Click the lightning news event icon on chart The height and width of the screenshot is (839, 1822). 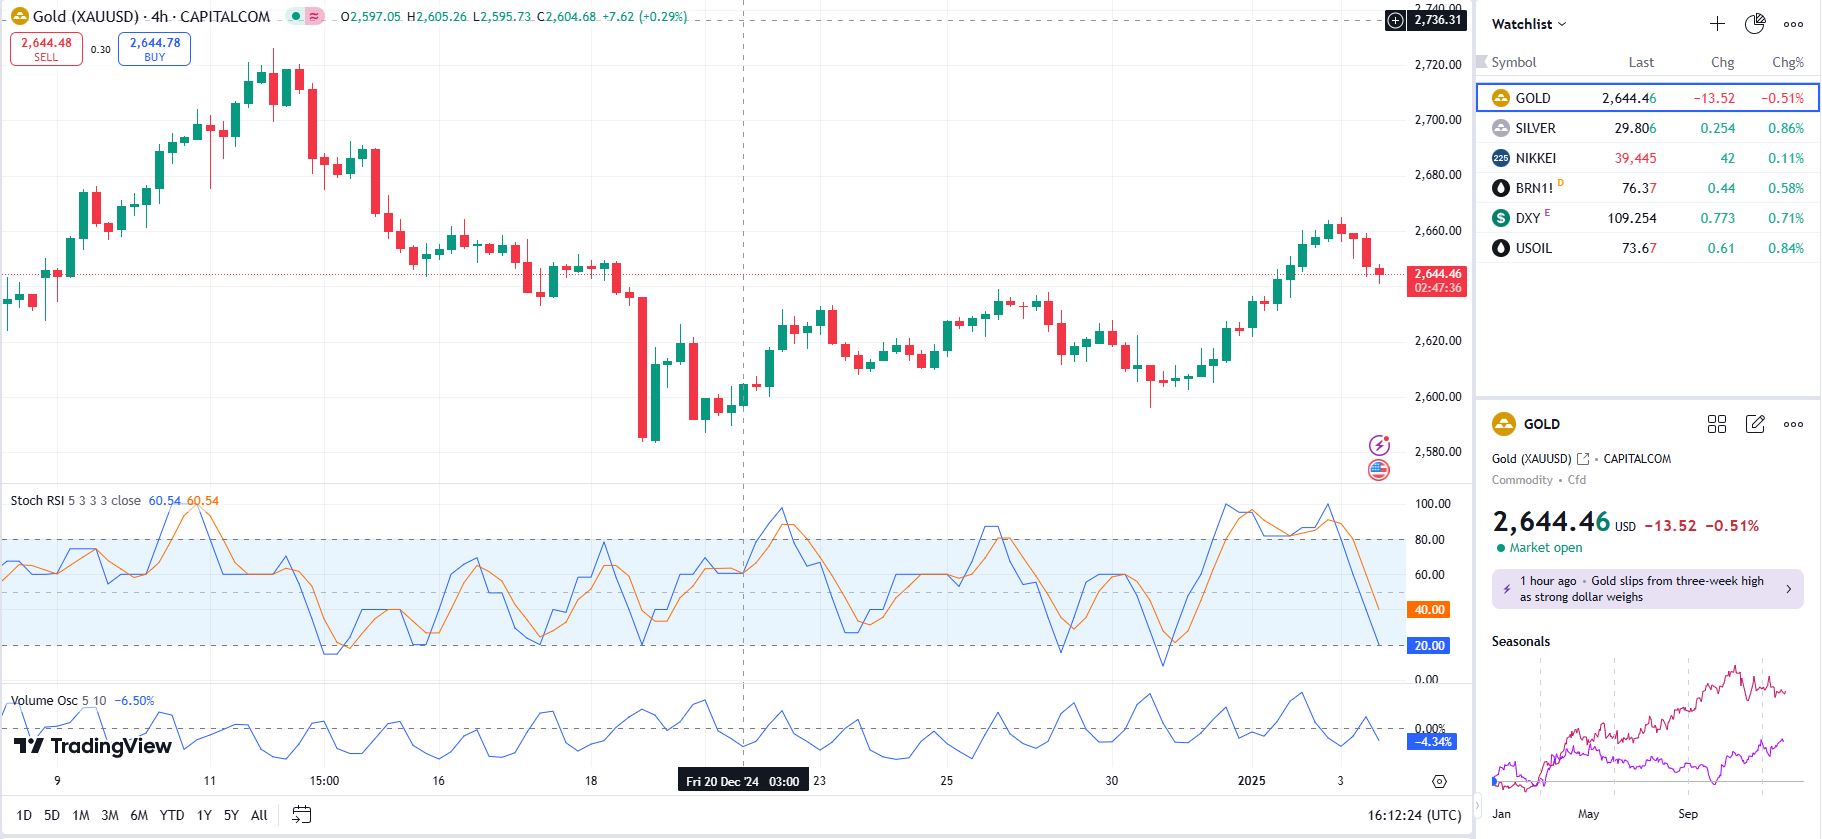1379,445
